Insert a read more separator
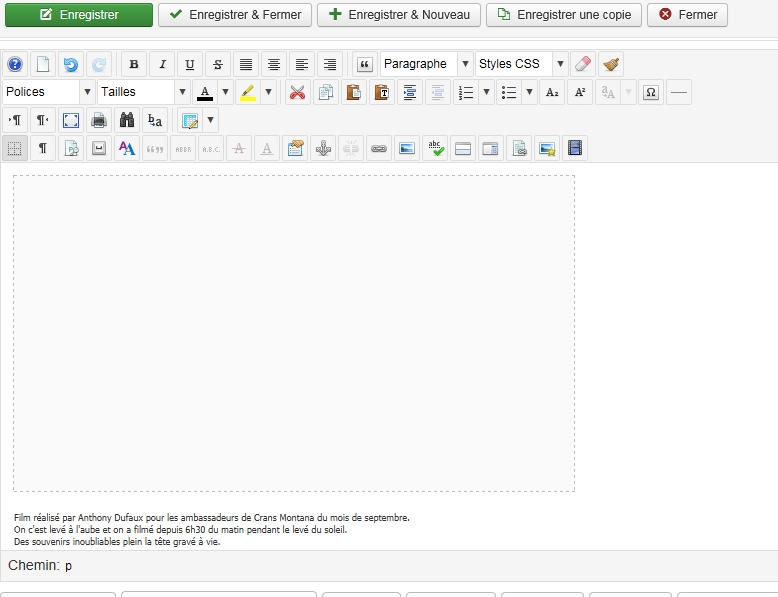Viewport: 778px width, 597px height. (490, 148)
